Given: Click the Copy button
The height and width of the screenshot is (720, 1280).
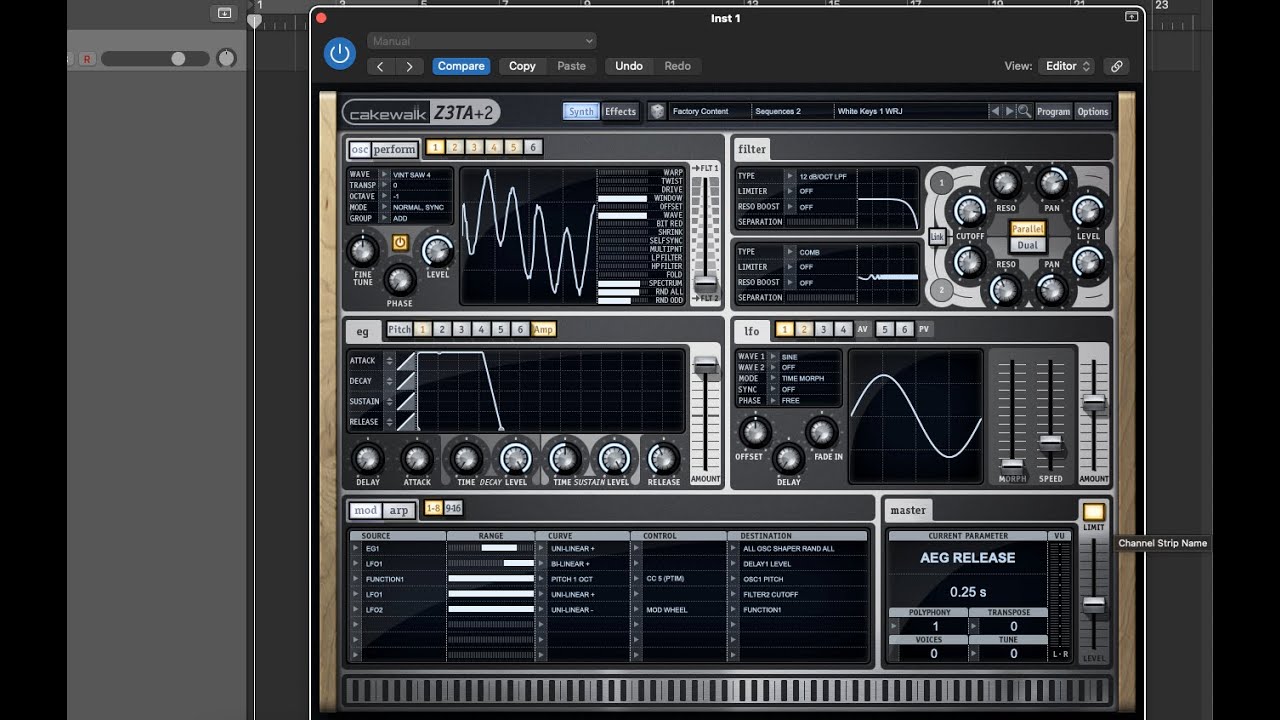Looking at the screenshot, I should (x=522, y=66).
